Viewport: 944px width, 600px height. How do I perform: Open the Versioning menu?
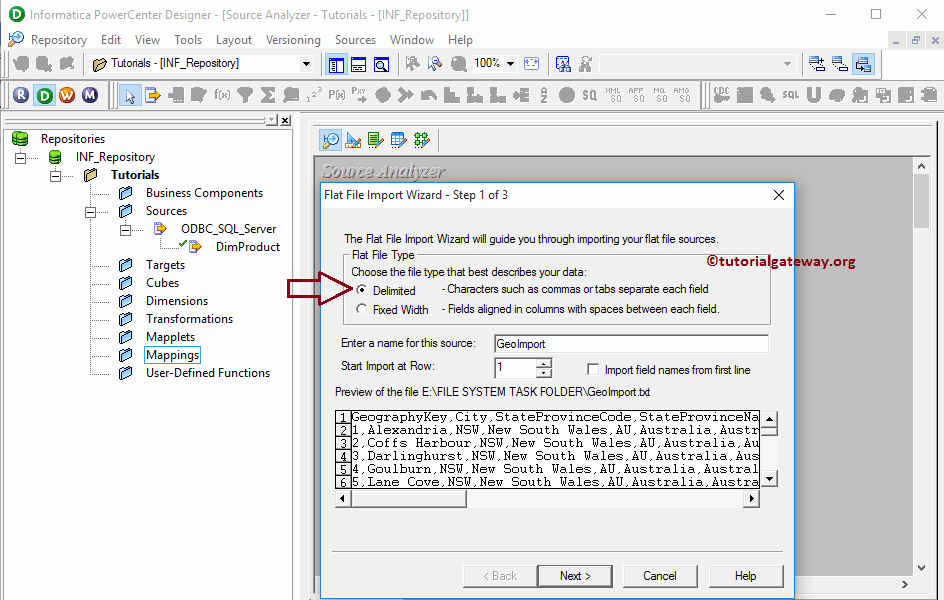tap(293, 40)
